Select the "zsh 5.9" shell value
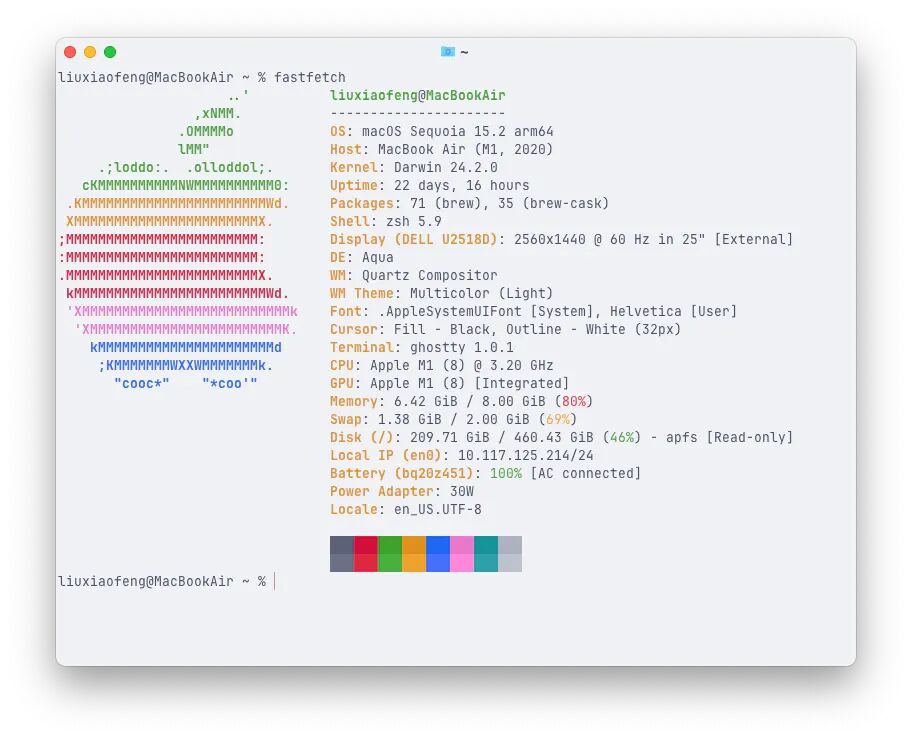 pyautogui.click(x=414, y=222)
